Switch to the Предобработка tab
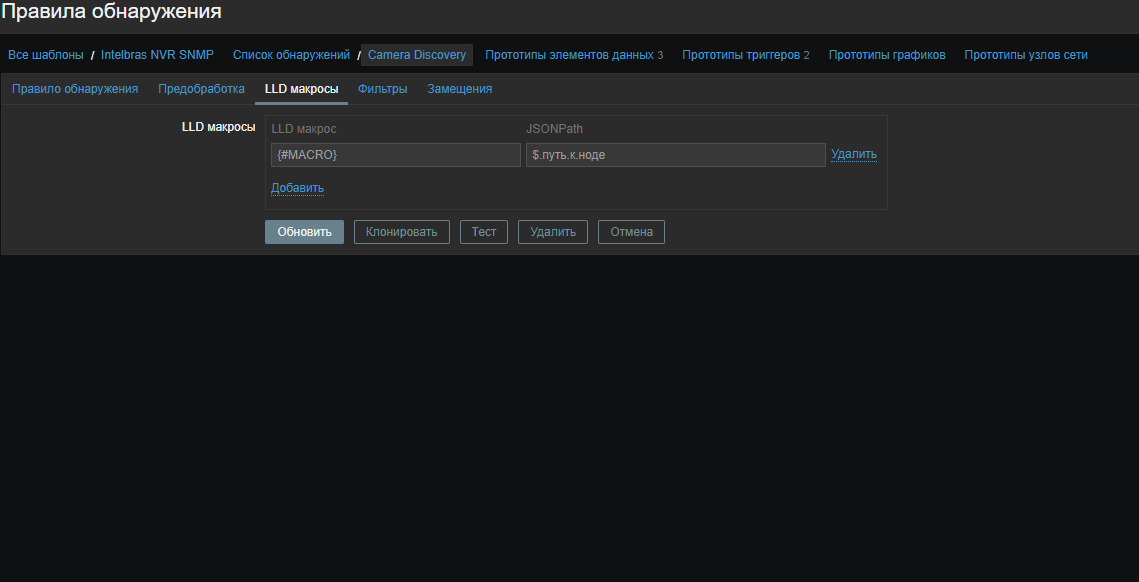This screenshot has height=582, width=1139. click(201, 89)
